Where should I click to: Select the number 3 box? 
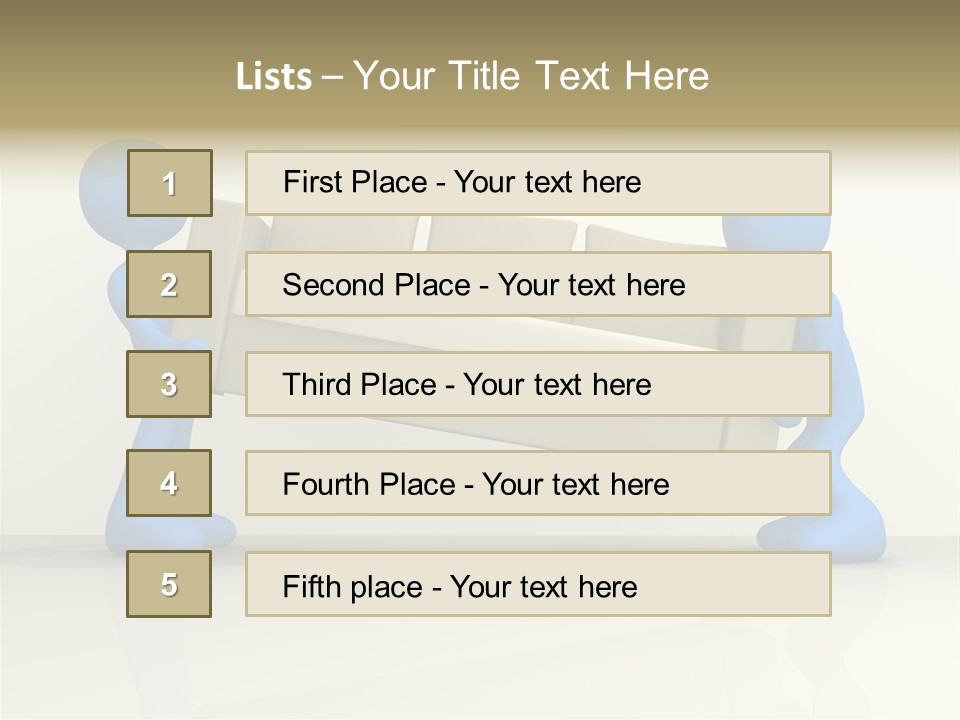click(169, 384)
